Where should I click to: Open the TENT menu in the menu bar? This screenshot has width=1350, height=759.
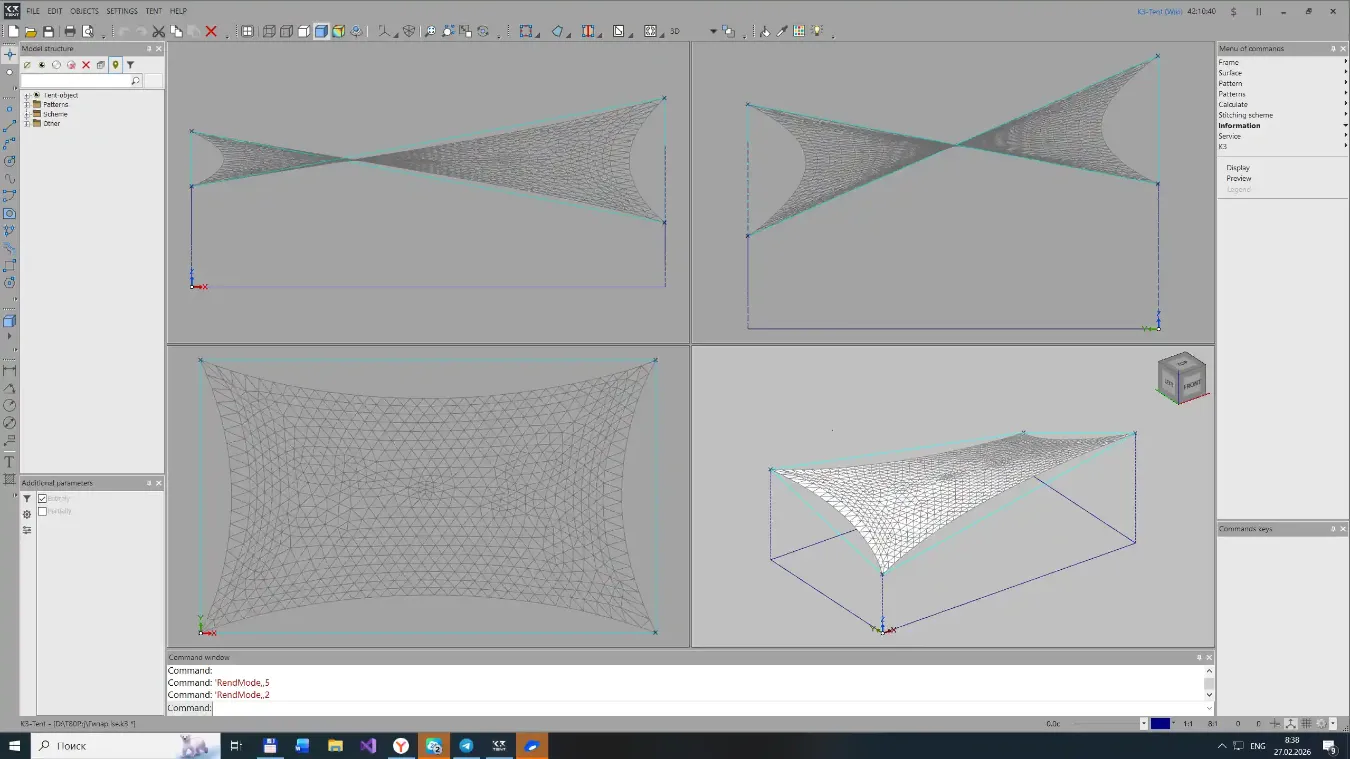pos(153,11)
